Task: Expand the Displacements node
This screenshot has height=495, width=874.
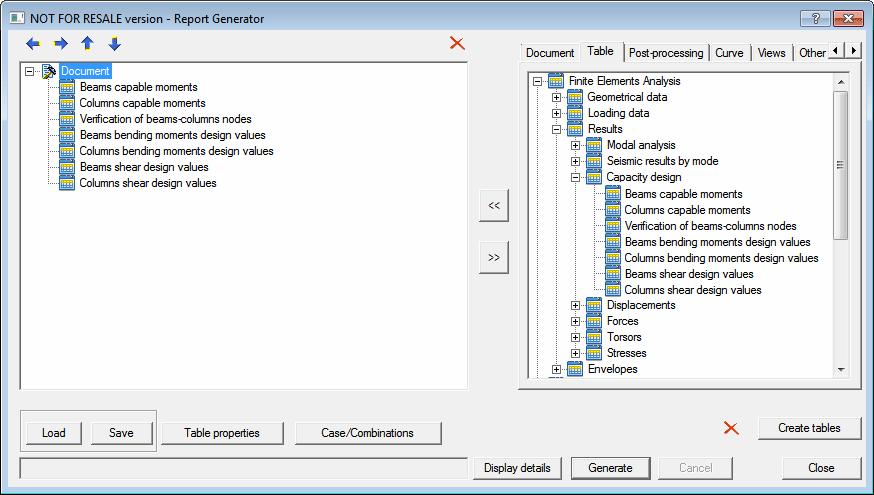Action: (x=575, y=305)
